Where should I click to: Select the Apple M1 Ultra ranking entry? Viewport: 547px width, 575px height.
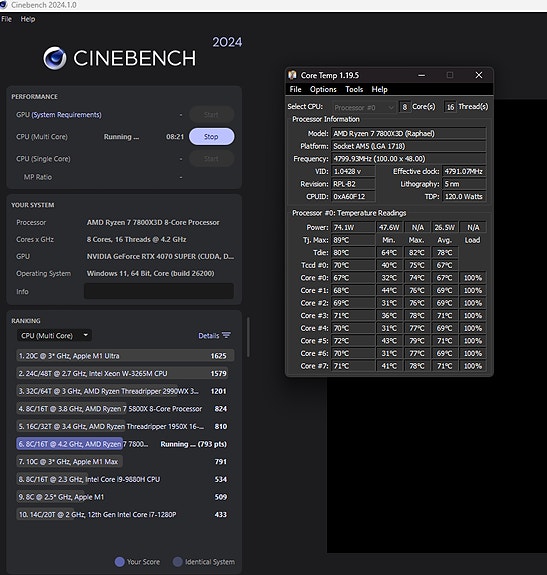click(125, 356)
